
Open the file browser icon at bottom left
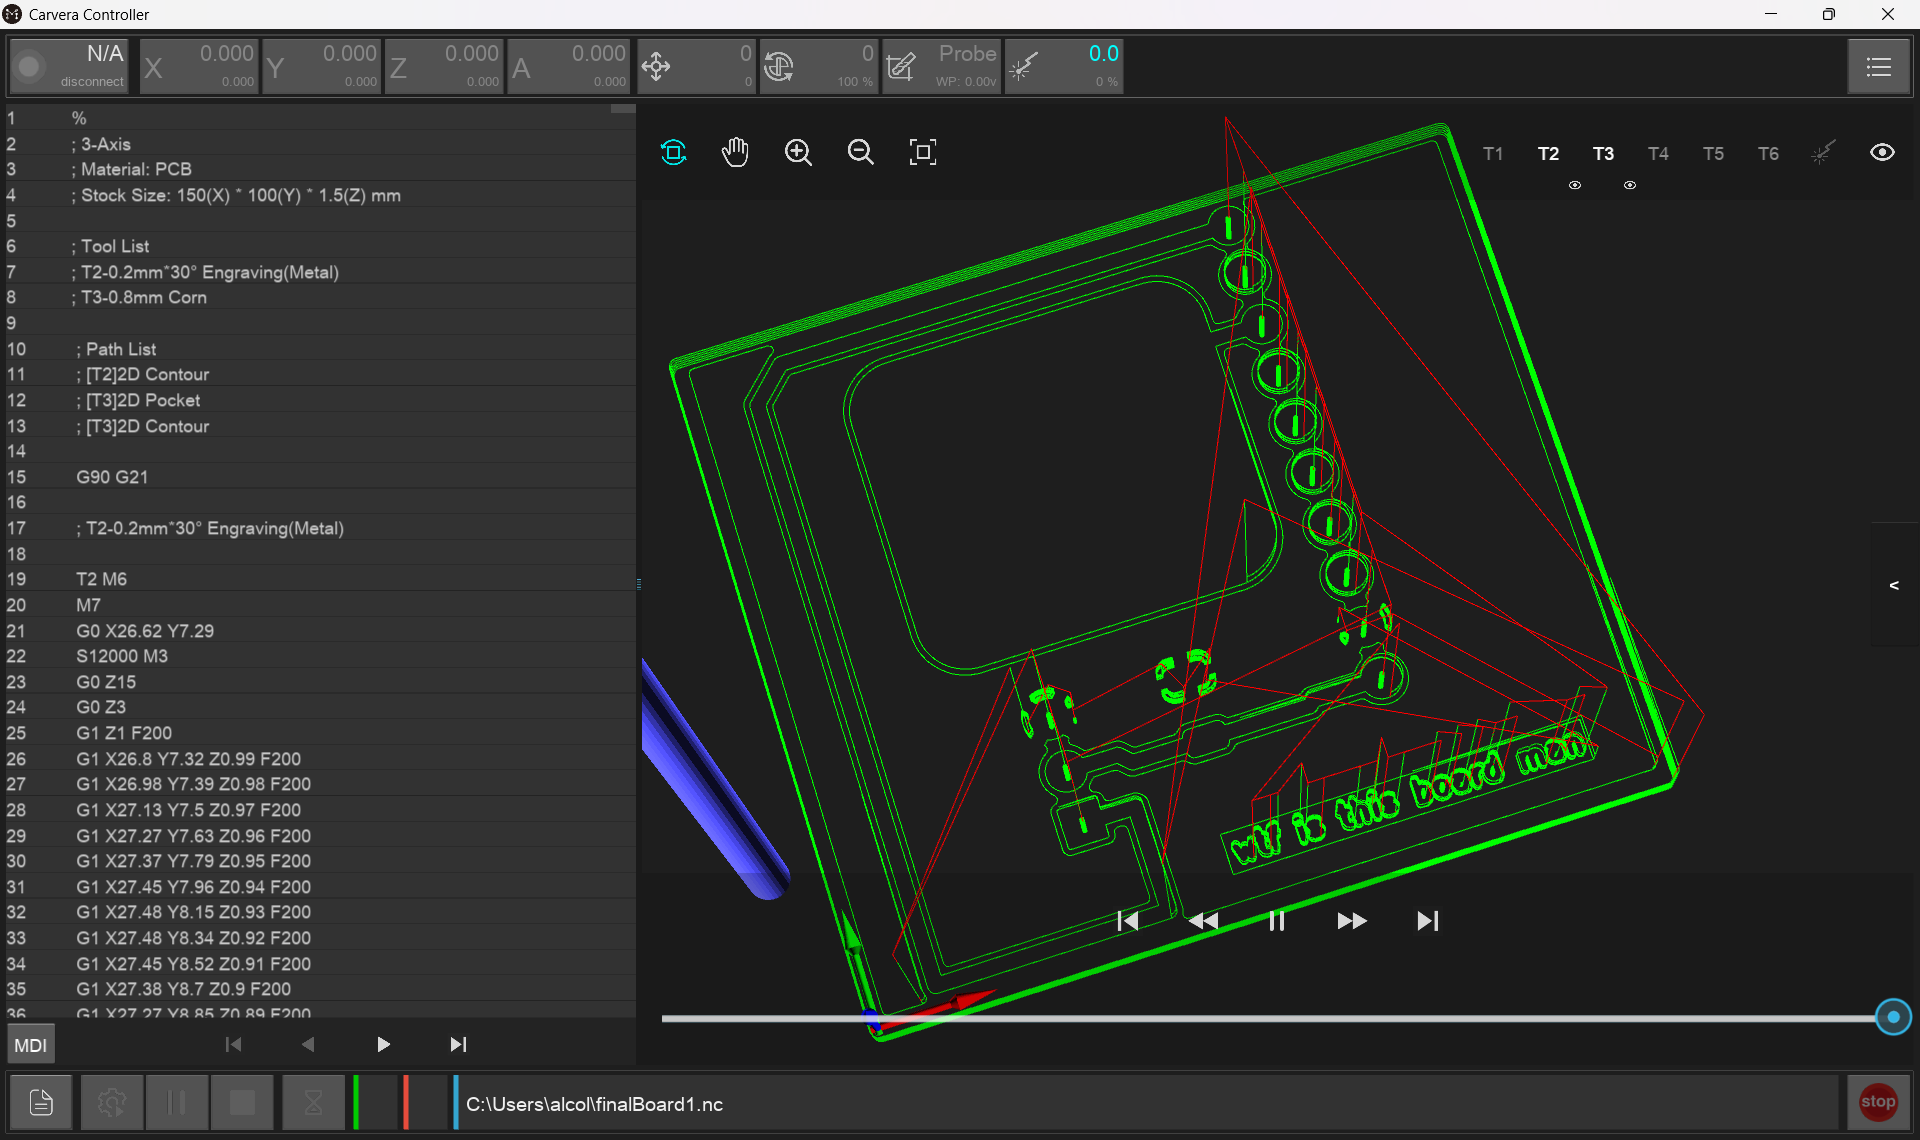[41, 1102]
